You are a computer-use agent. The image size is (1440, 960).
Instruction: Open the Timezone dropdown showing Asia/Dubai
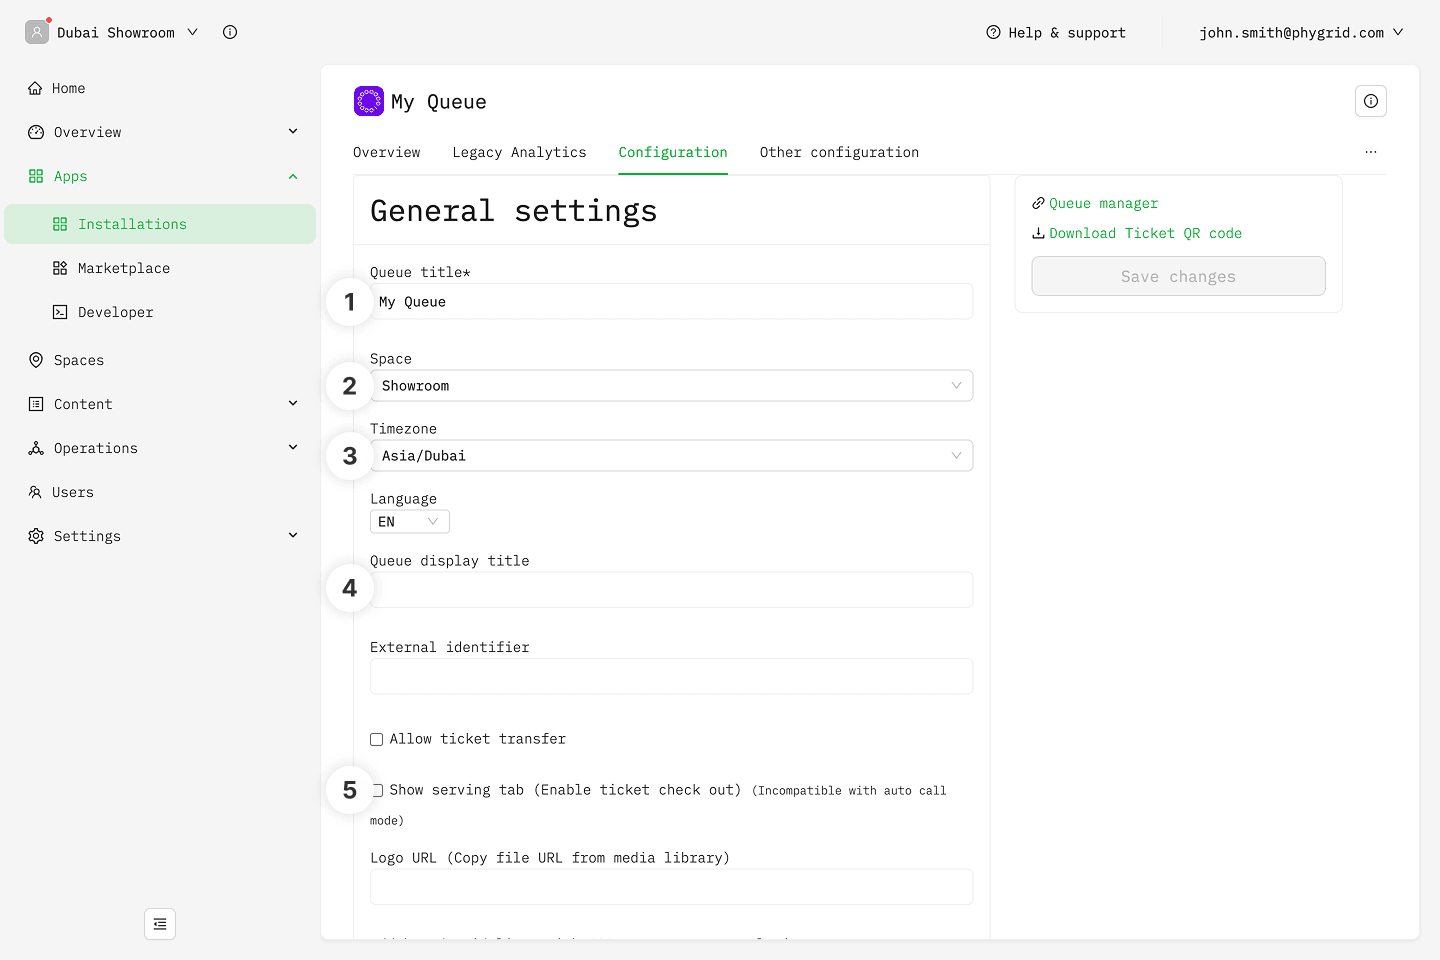pos(671,456)
